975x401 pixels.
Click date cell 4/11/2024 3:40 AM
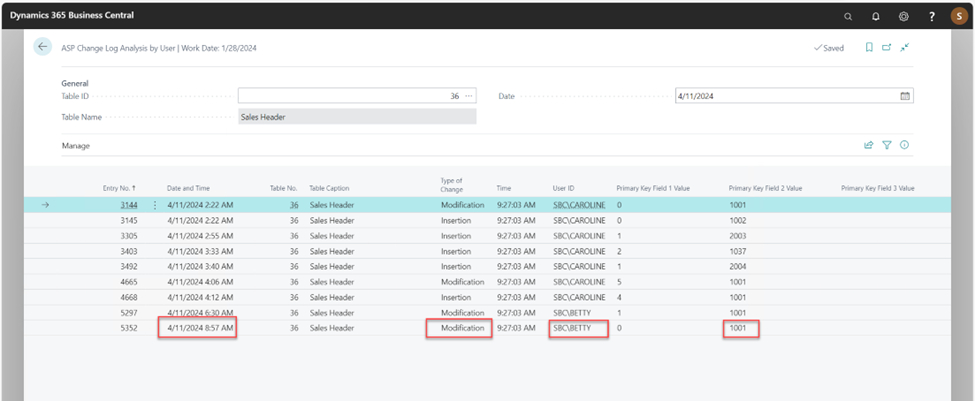pos(200,267)
